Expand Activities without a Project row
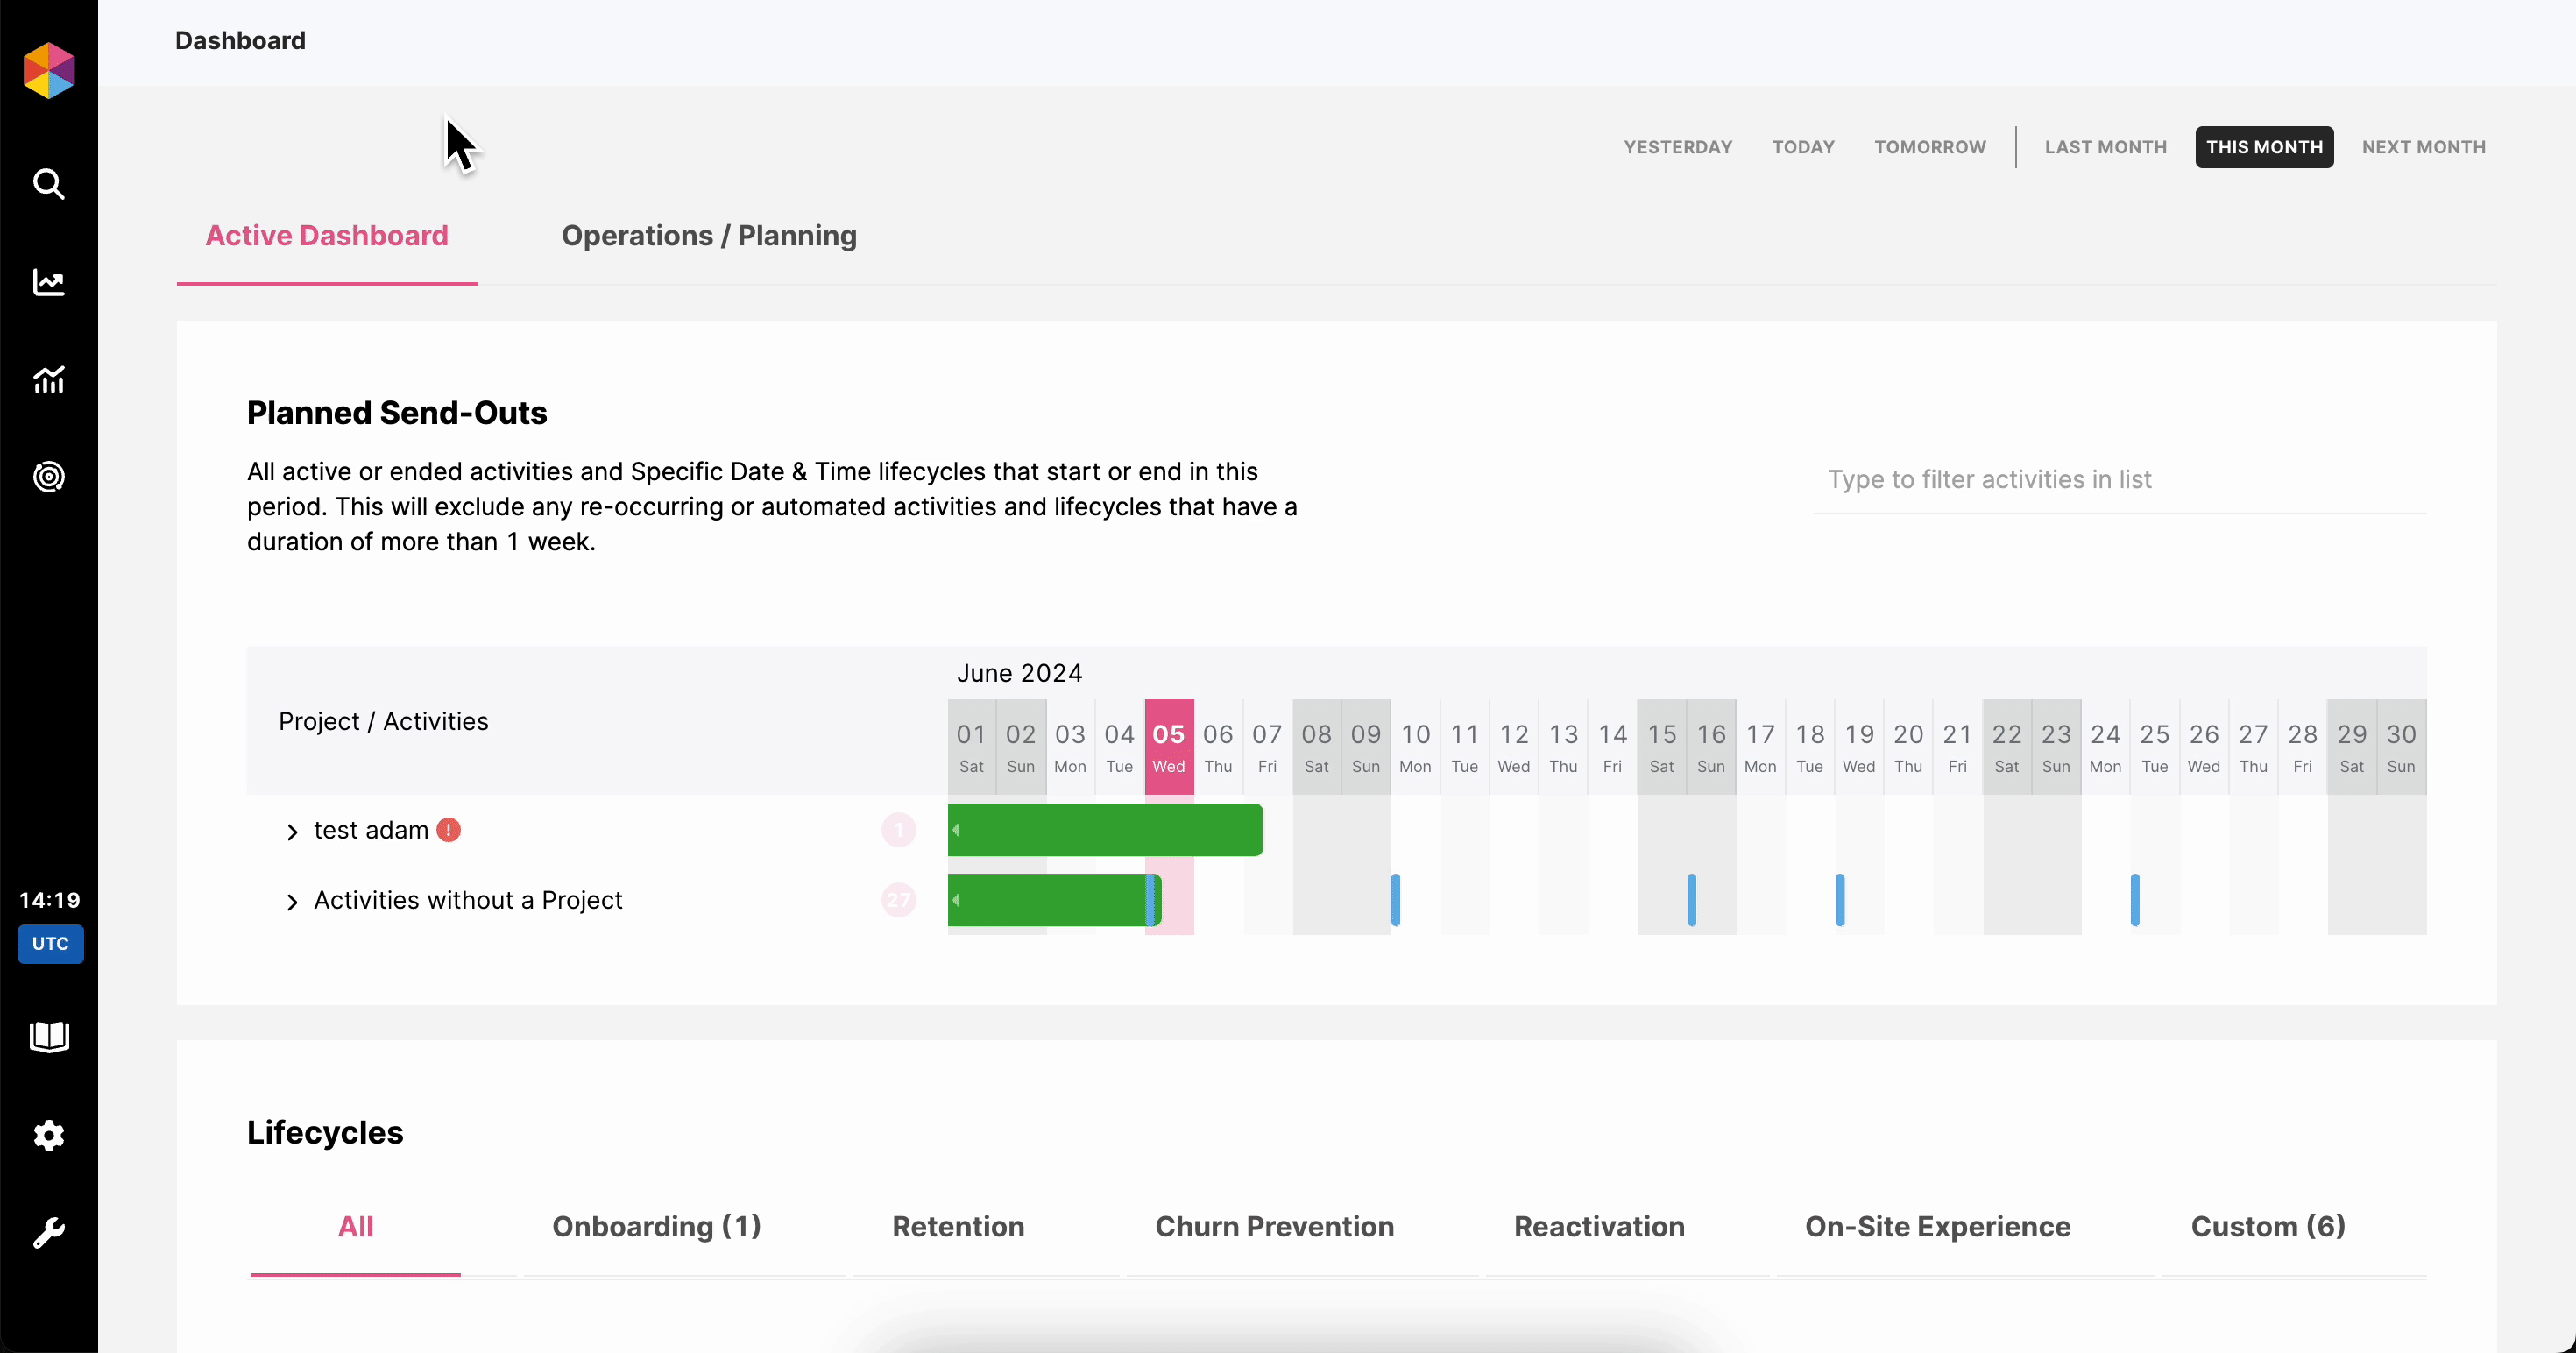This screenshot has height=1353, width=2576. tap(292, 902)
